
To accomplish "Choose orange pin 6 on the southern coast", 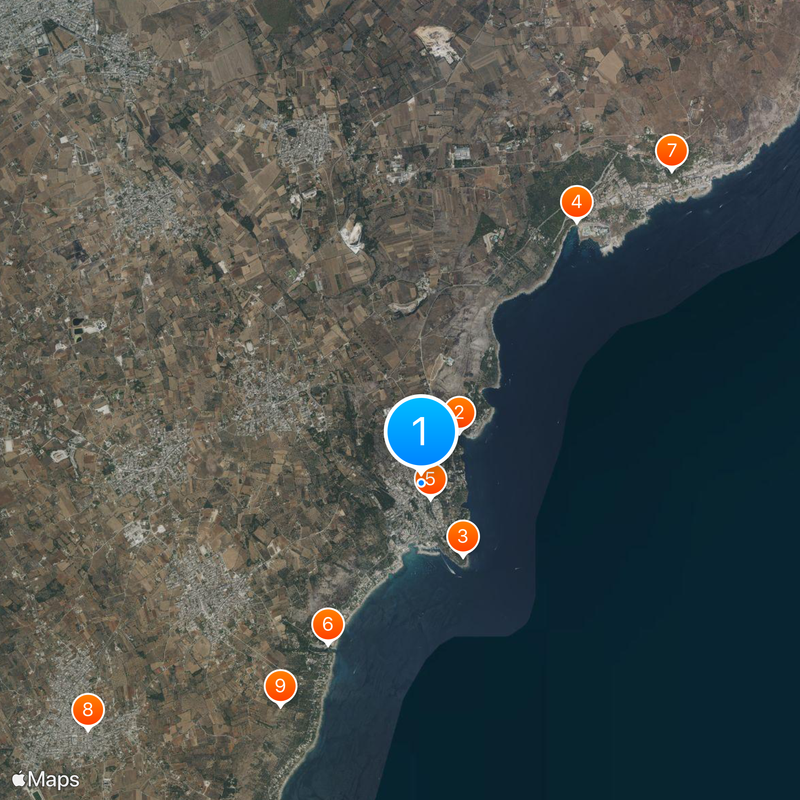I will coord(327,626).
